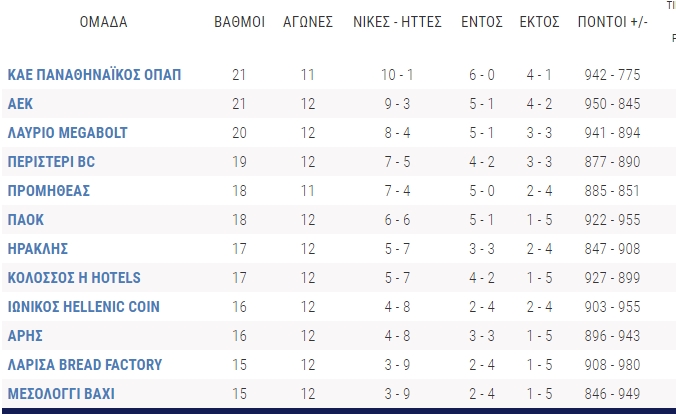The height and width of the screenshot is (414, 676).
Task: Open the ΙΩΝΙΚΟΣ HELLENIC COIN link
Action: (84, 307)
